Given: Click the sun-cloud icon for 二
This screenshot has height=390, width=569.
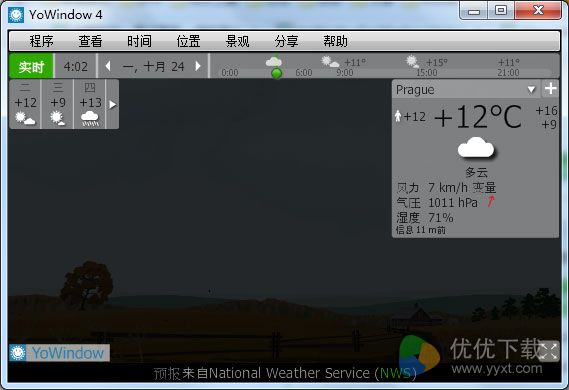Looking at the screenshot, I should [25, 119].
